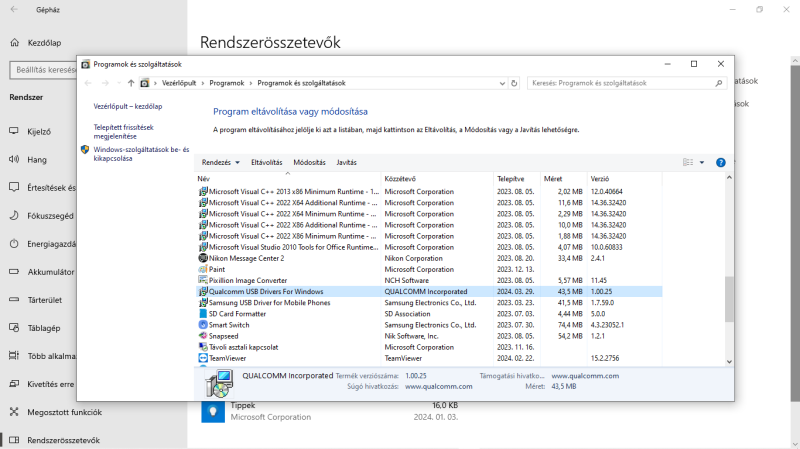Image resolution: width=800 pixels, height=449 pixels.
Task: Click the Távoli asztali kapcsolat icon
Action: pyautogui.click(x=203, y=347)
